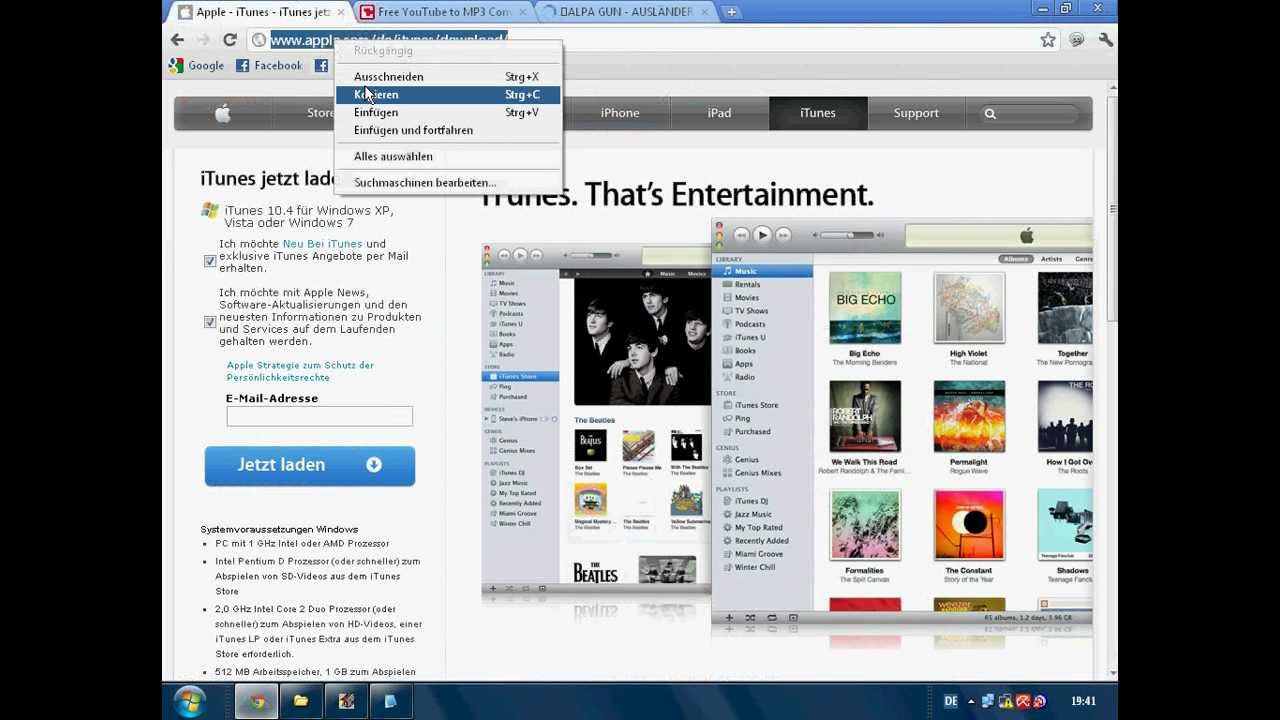1280x720 pixels.
Task: Open the iTunes section in Apple nav
Action: tap(818, 113)
